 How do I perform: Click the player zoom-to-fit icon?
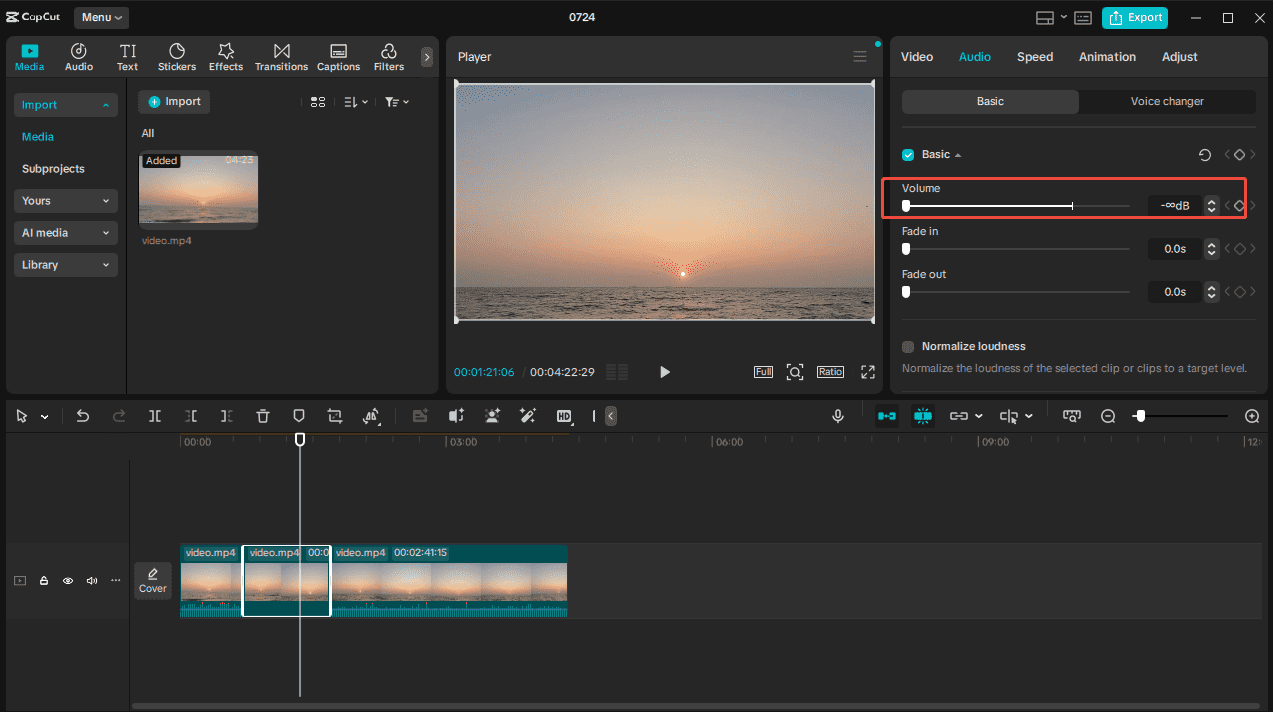[x=795, y=372]
